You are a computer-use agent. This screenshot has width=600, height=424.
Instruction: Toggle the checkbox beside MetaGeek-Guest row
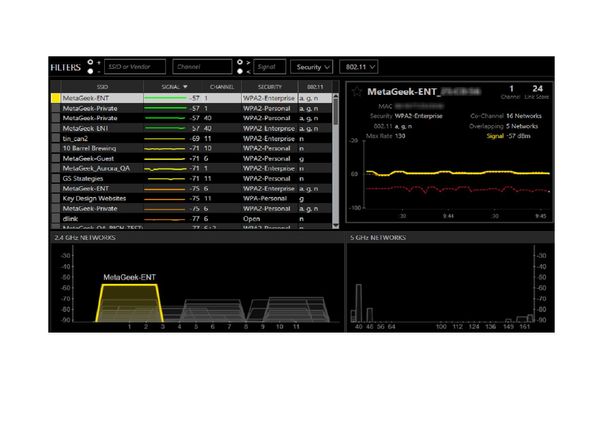click(x=56, y=158)
